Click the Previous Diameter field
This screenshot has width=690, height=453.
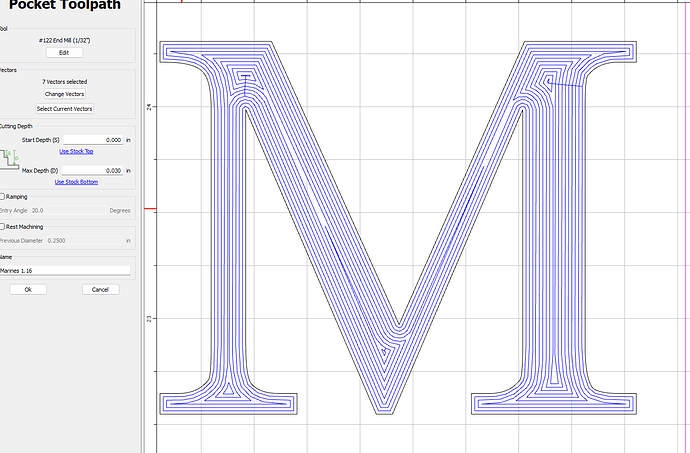point(84,240)
